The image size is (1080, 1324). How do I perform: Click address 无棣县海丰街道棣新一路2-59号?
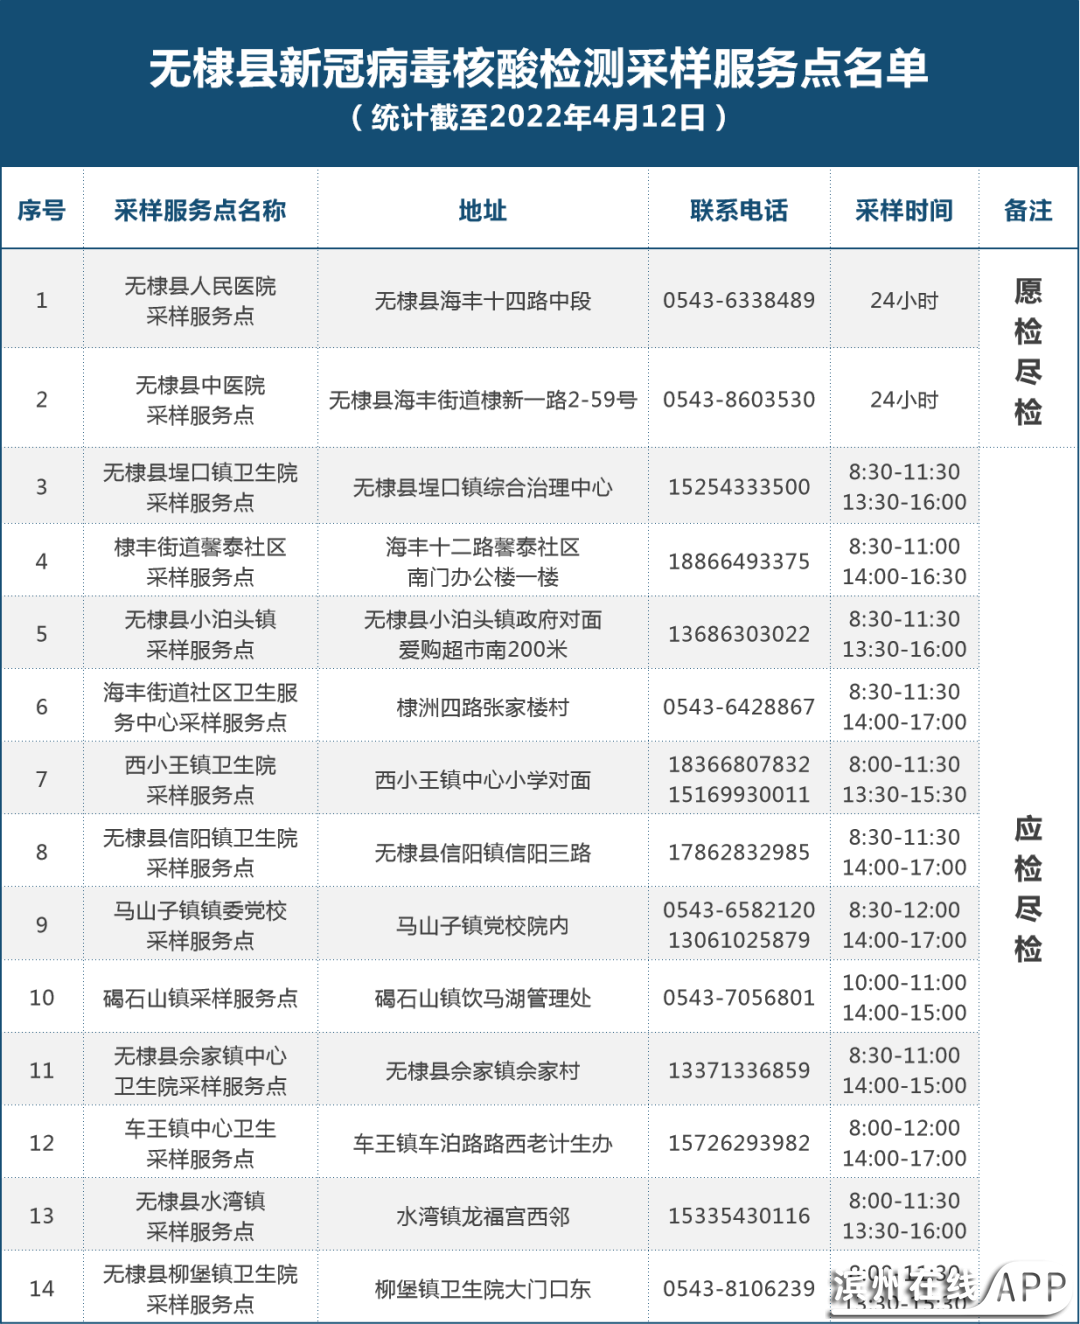point(482,400)
